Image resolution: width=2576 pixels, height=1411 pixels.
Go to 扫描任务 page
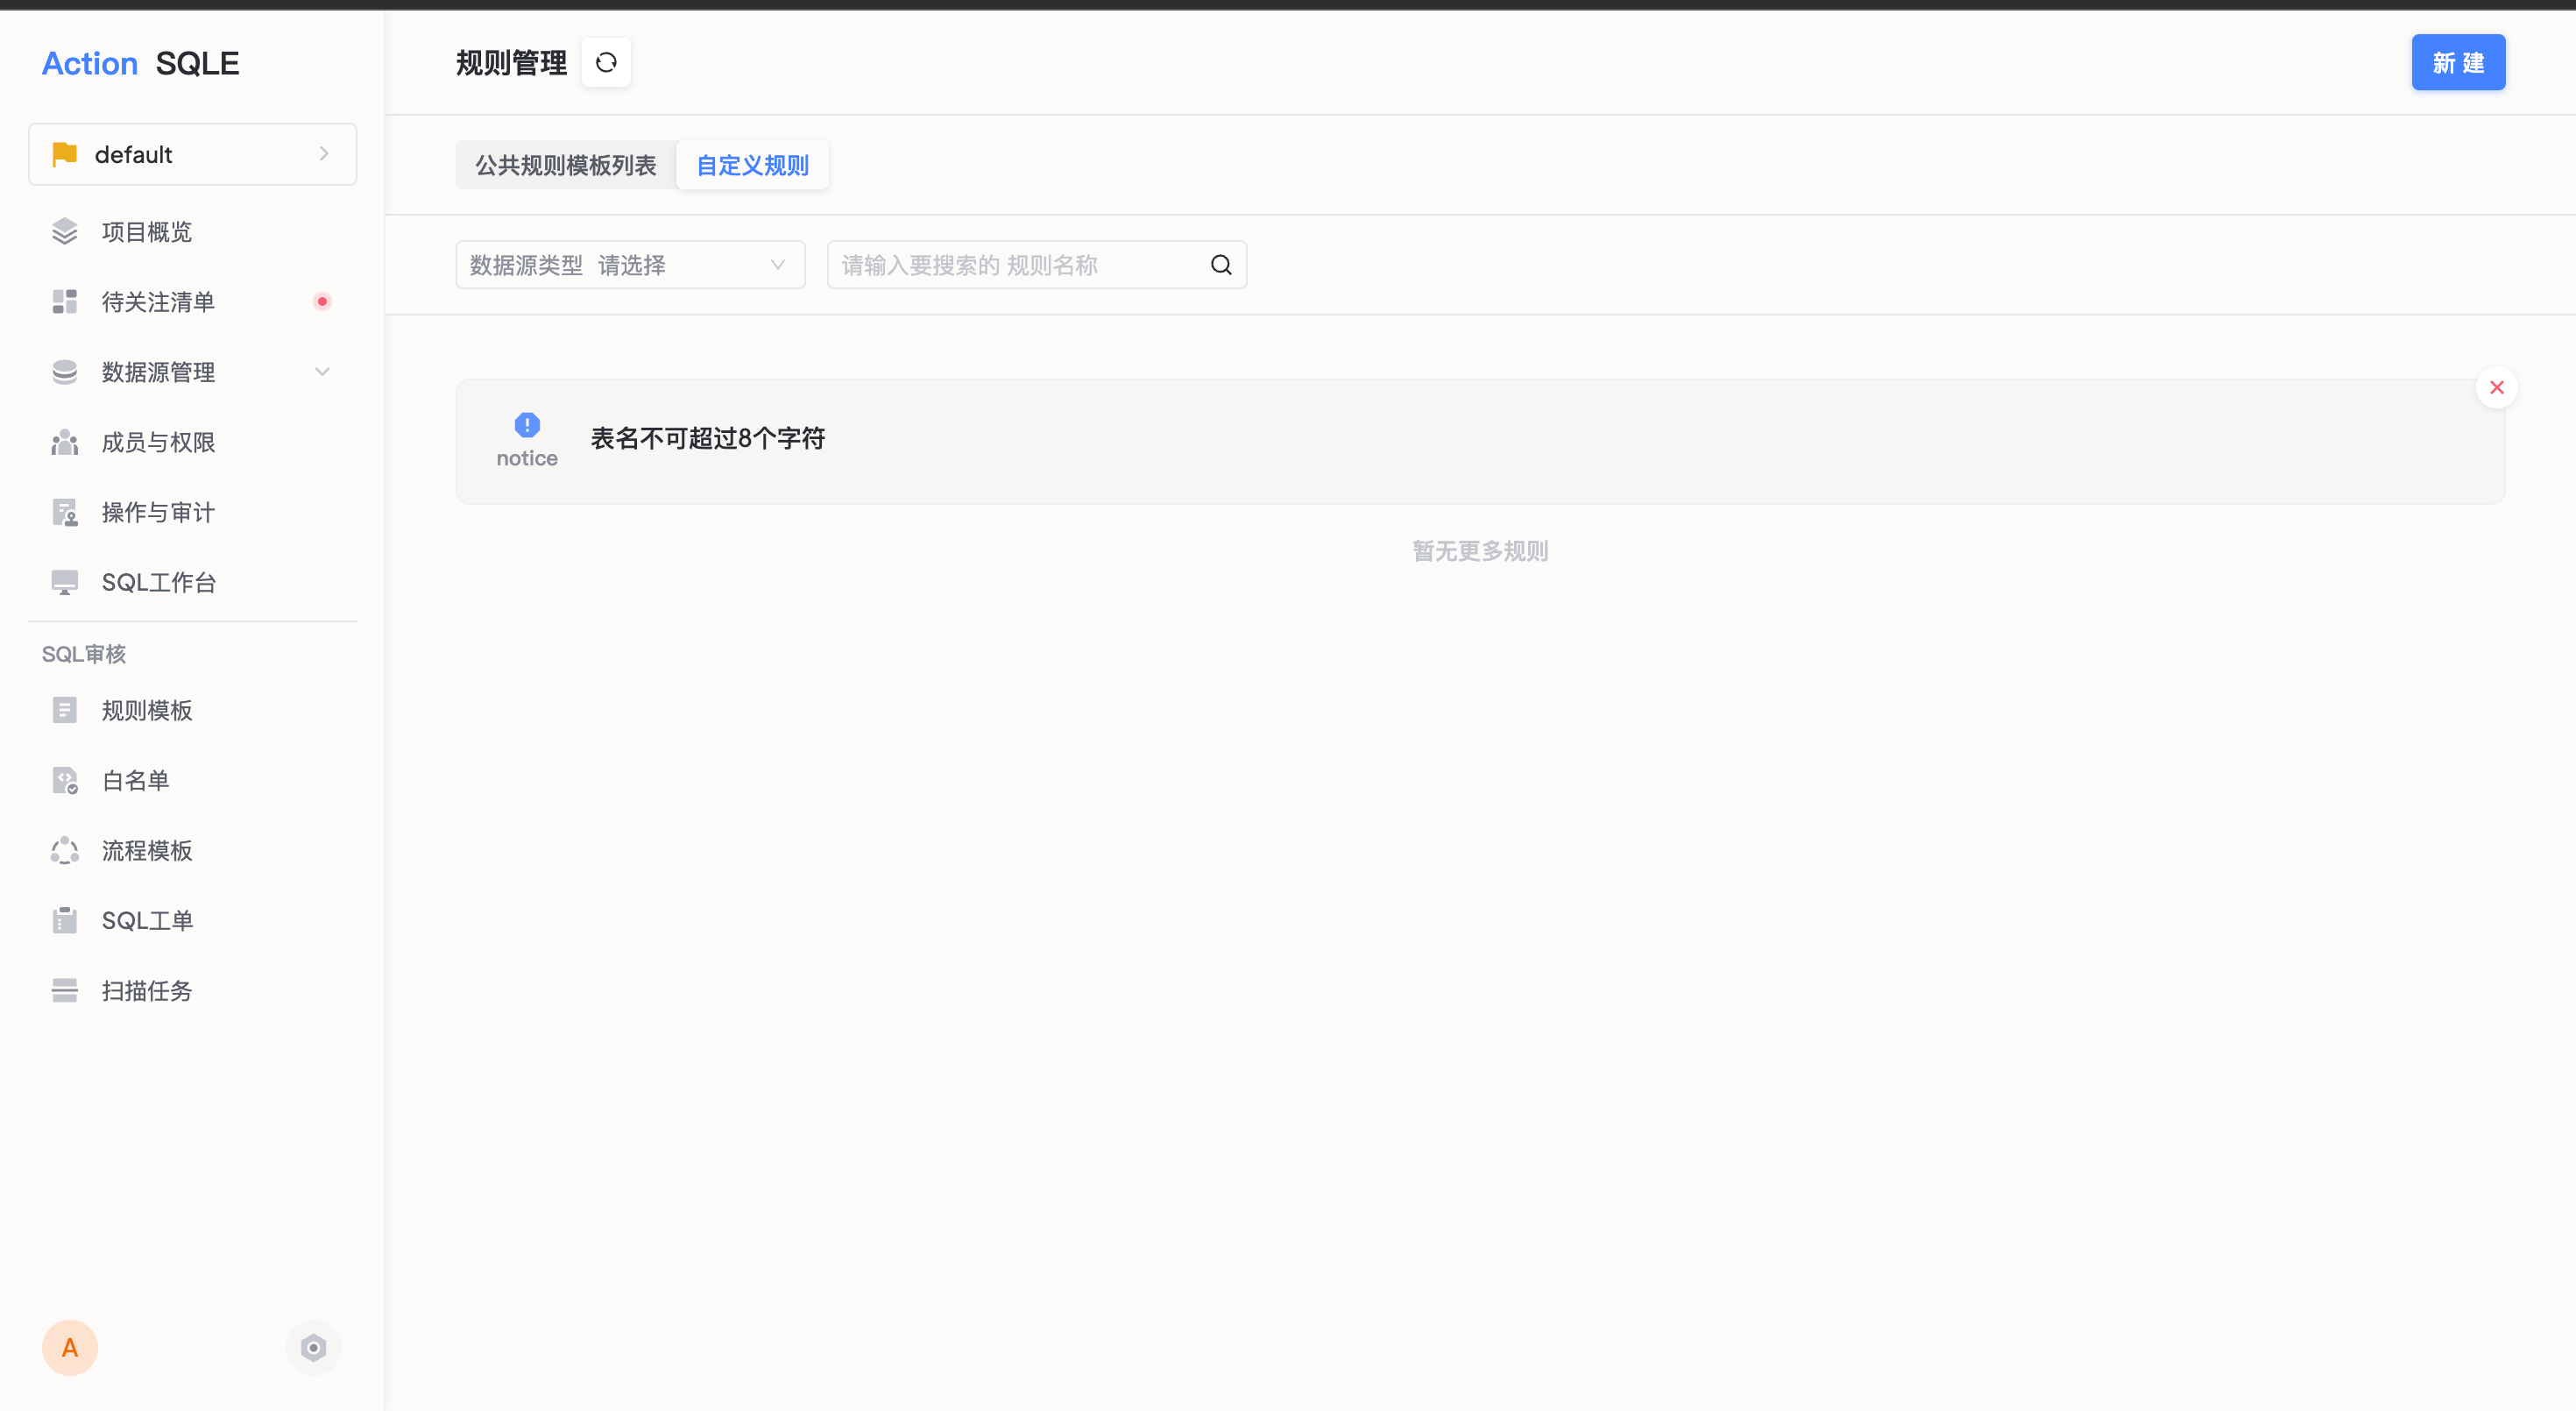point(193,990)
